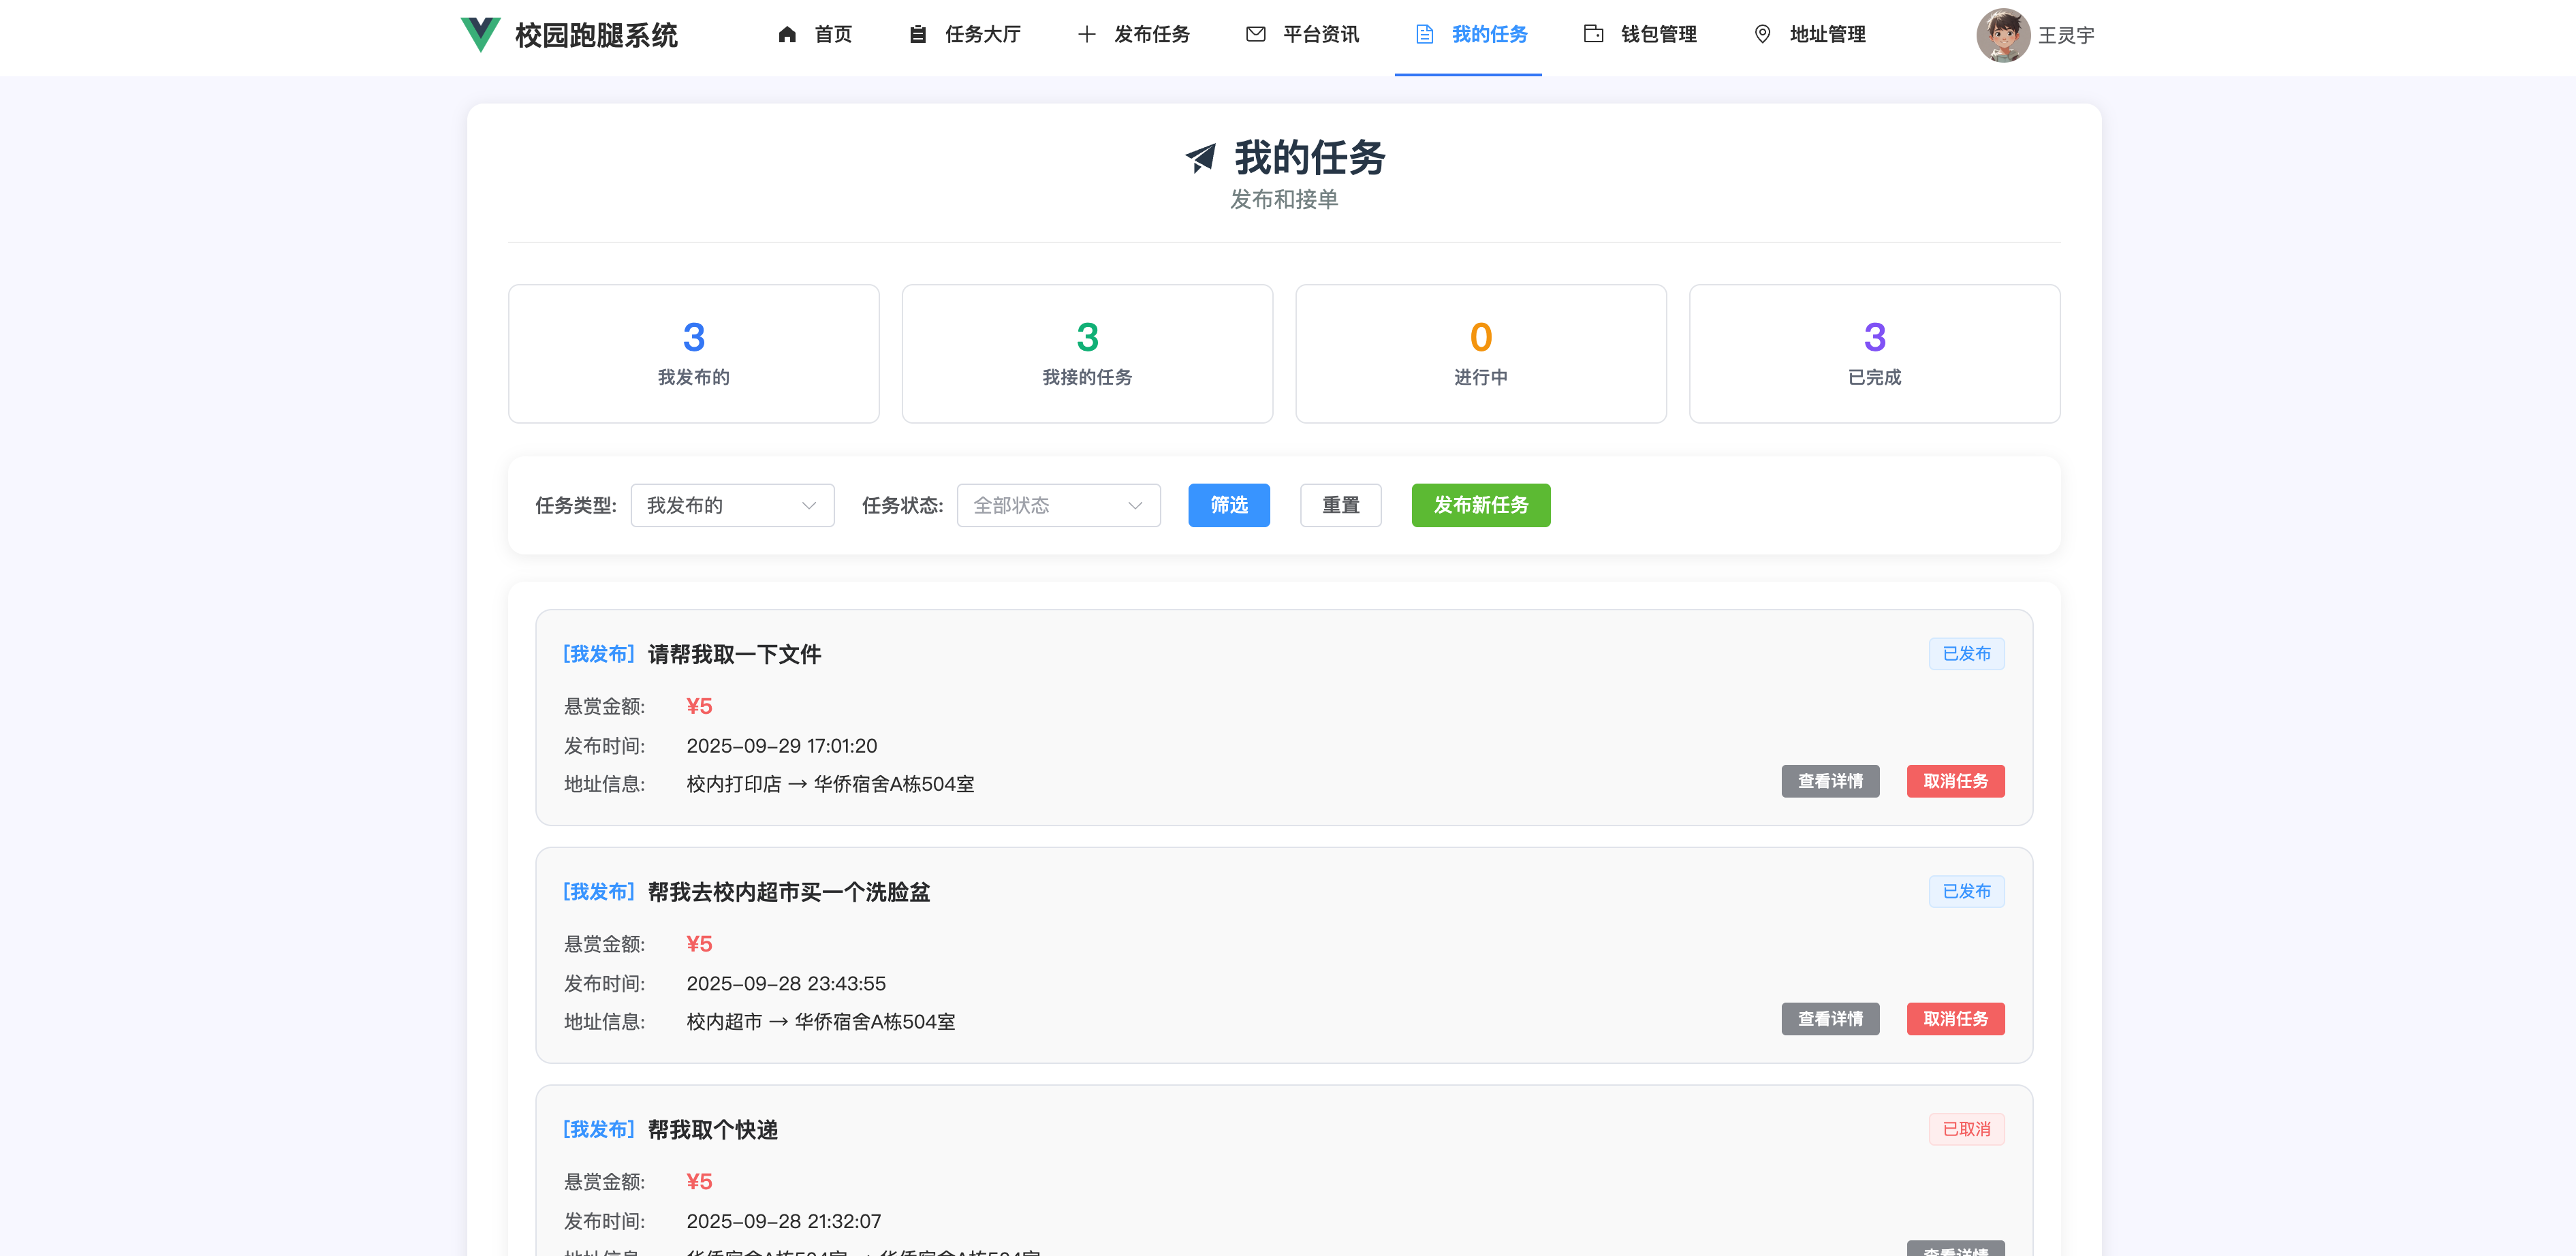
Task: Click the chevron arrow in 任务状态 select
Action: [x=1134, y=505]
